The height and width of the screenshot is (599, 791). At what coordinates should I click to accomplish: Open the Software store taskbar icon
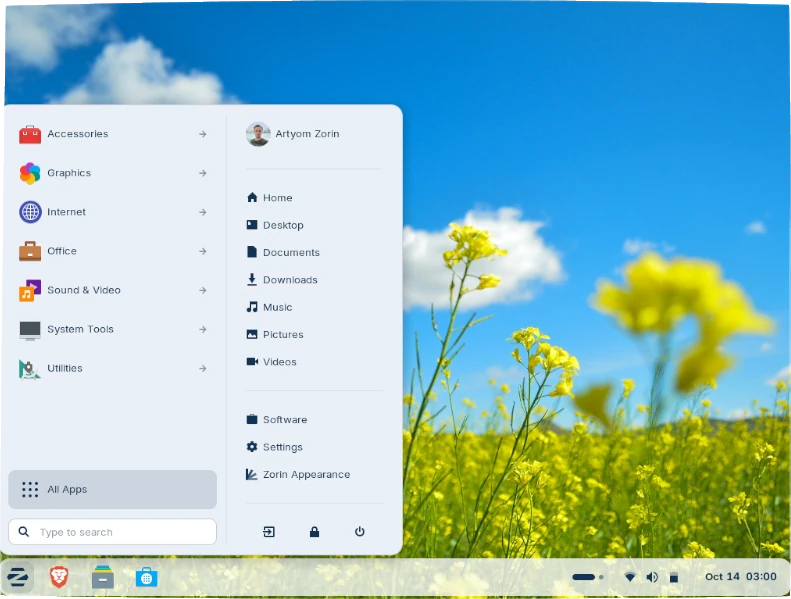pyautogui.click(x=146, y=577)
